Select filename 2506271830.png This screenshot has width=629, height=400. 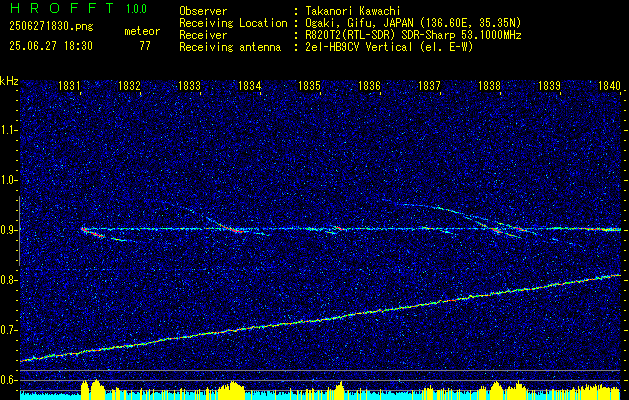click(x=51, y=27)
